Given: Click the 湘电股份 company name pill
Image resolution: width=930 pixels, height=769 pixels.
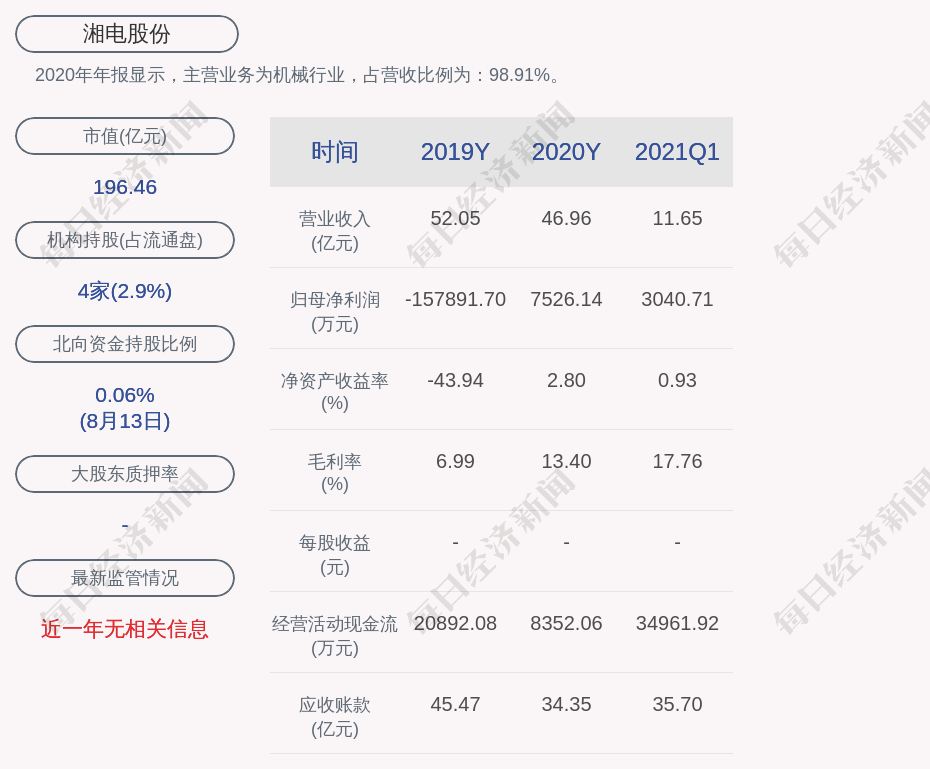Looking at the screenshot, I should [x=126, y=34].
